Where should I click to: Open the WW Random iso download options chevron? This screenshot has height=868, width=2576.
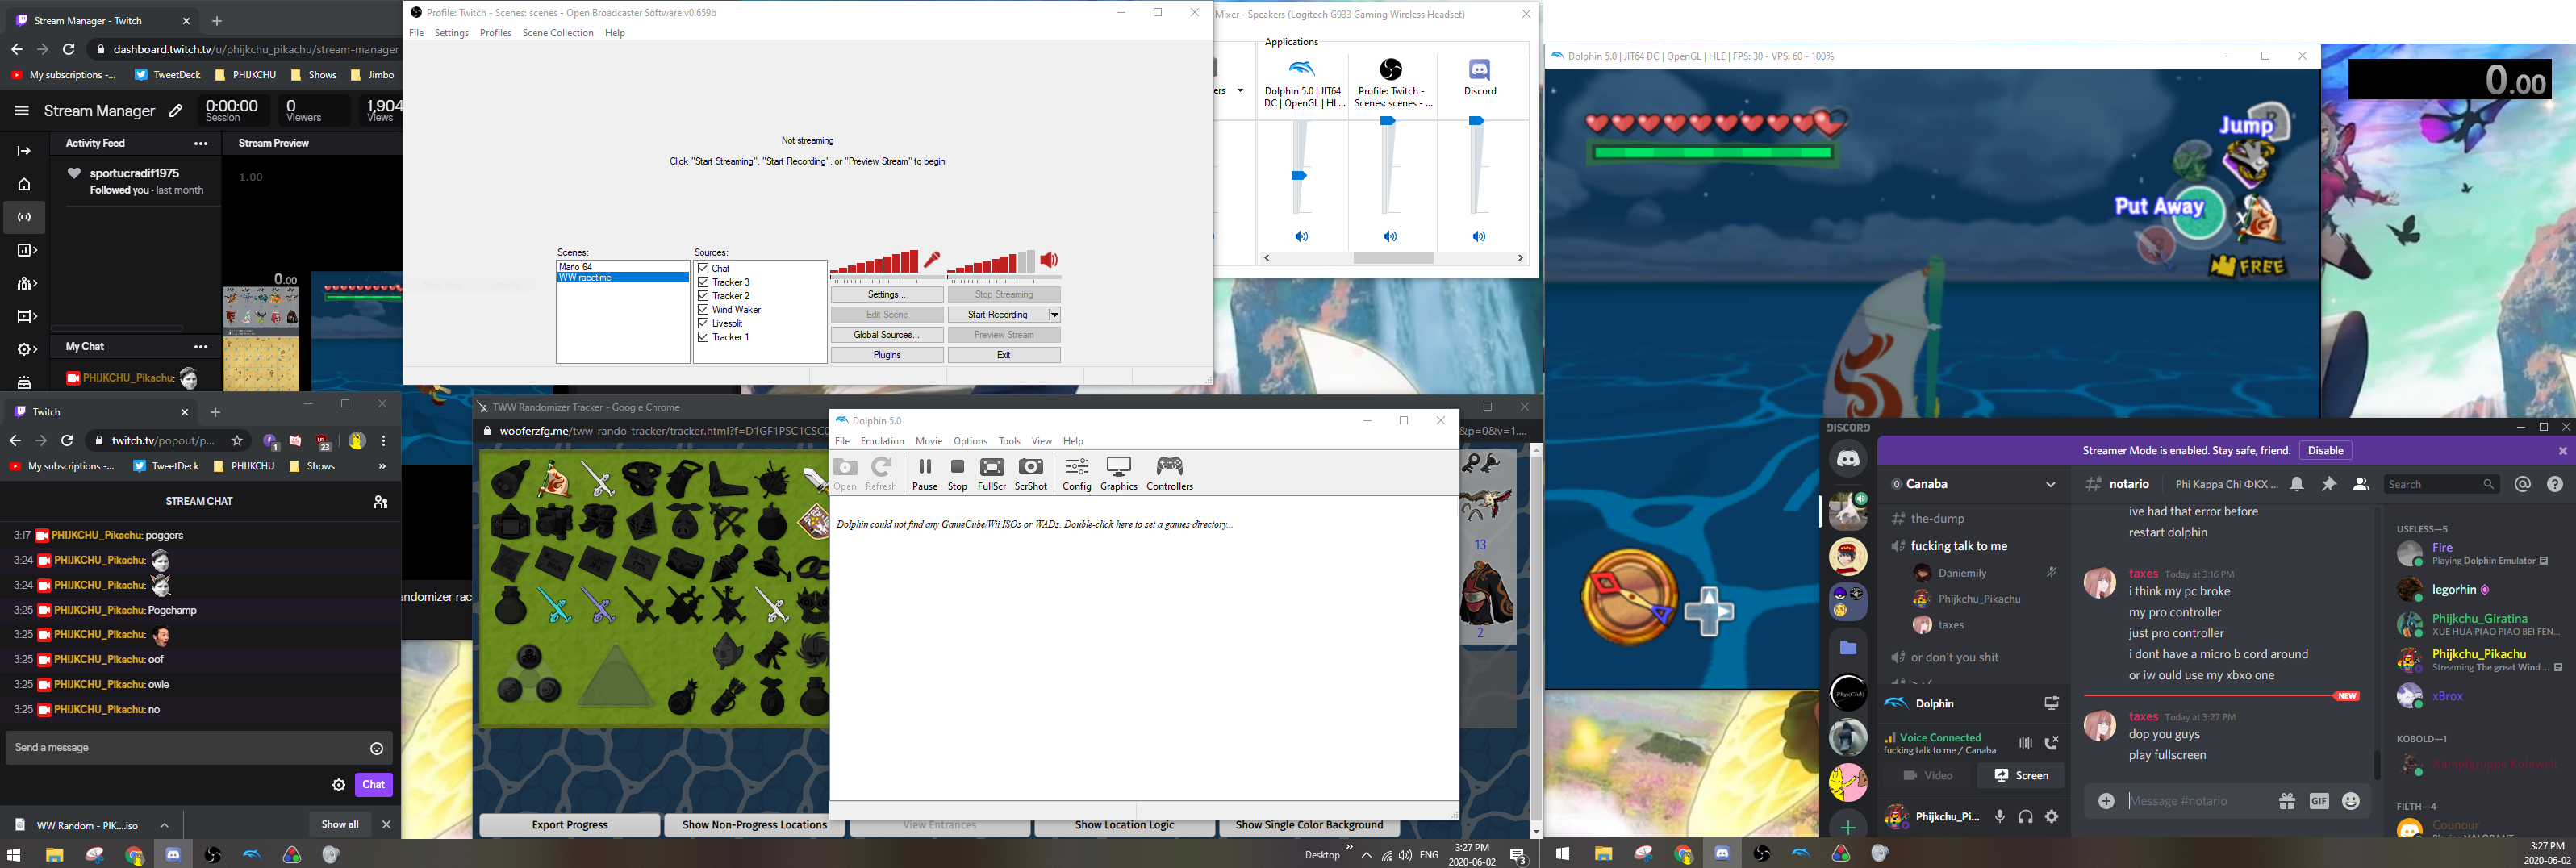click(164, 826)
